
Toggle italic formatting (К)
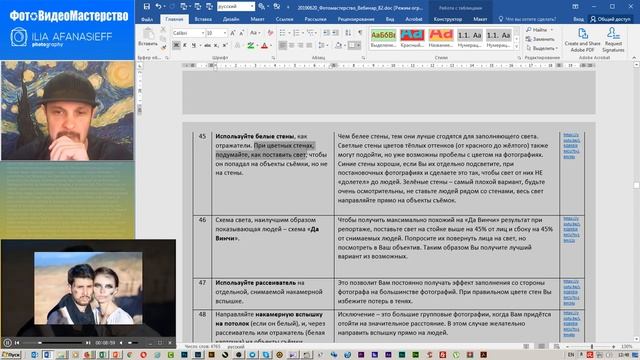click(x=185, y=45)
